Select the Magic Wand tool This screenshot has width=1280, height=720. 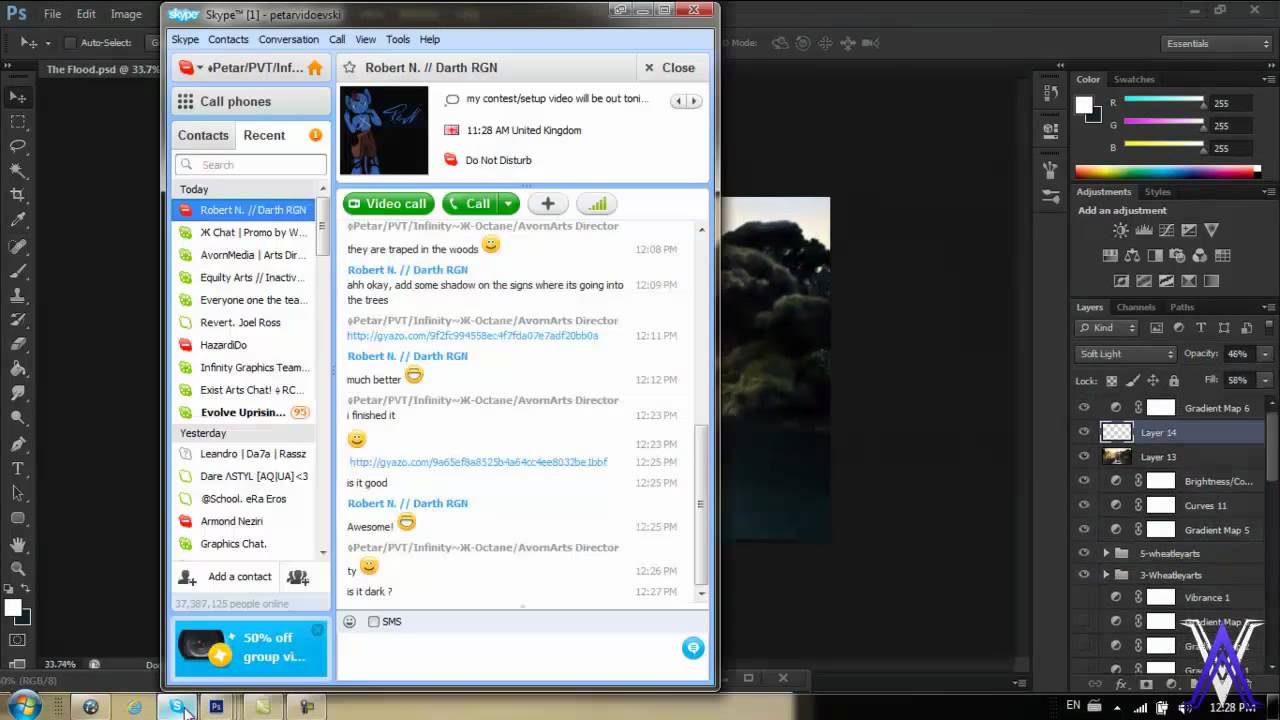18,171
